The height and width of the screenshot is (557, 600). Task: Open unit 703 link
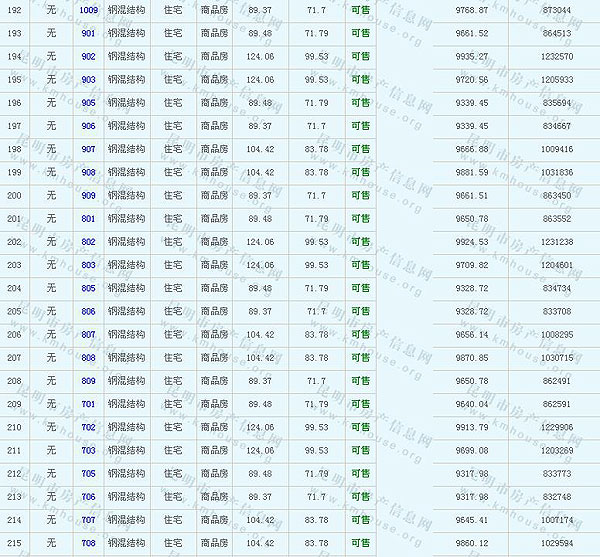[89, 450]
